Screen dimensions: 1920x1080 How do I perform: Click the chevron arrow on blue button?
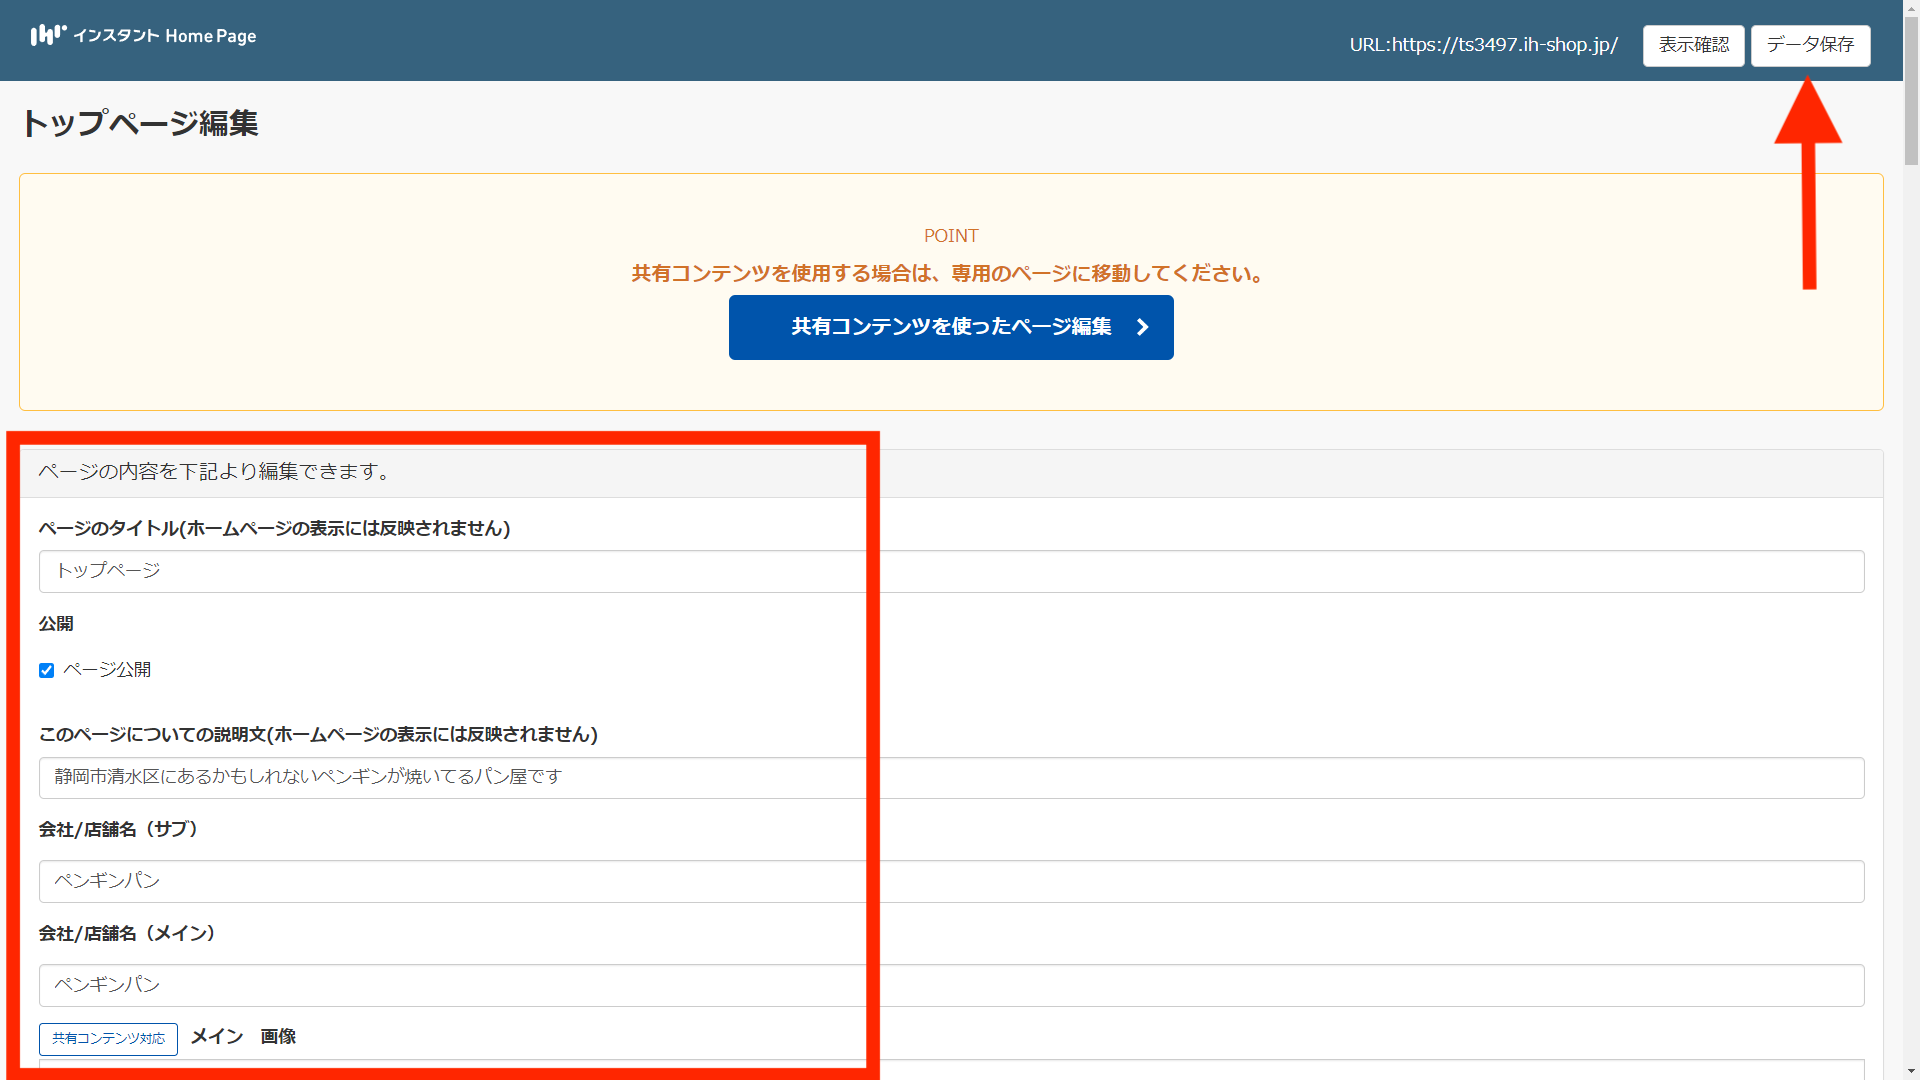click(x=1142, y=327)
